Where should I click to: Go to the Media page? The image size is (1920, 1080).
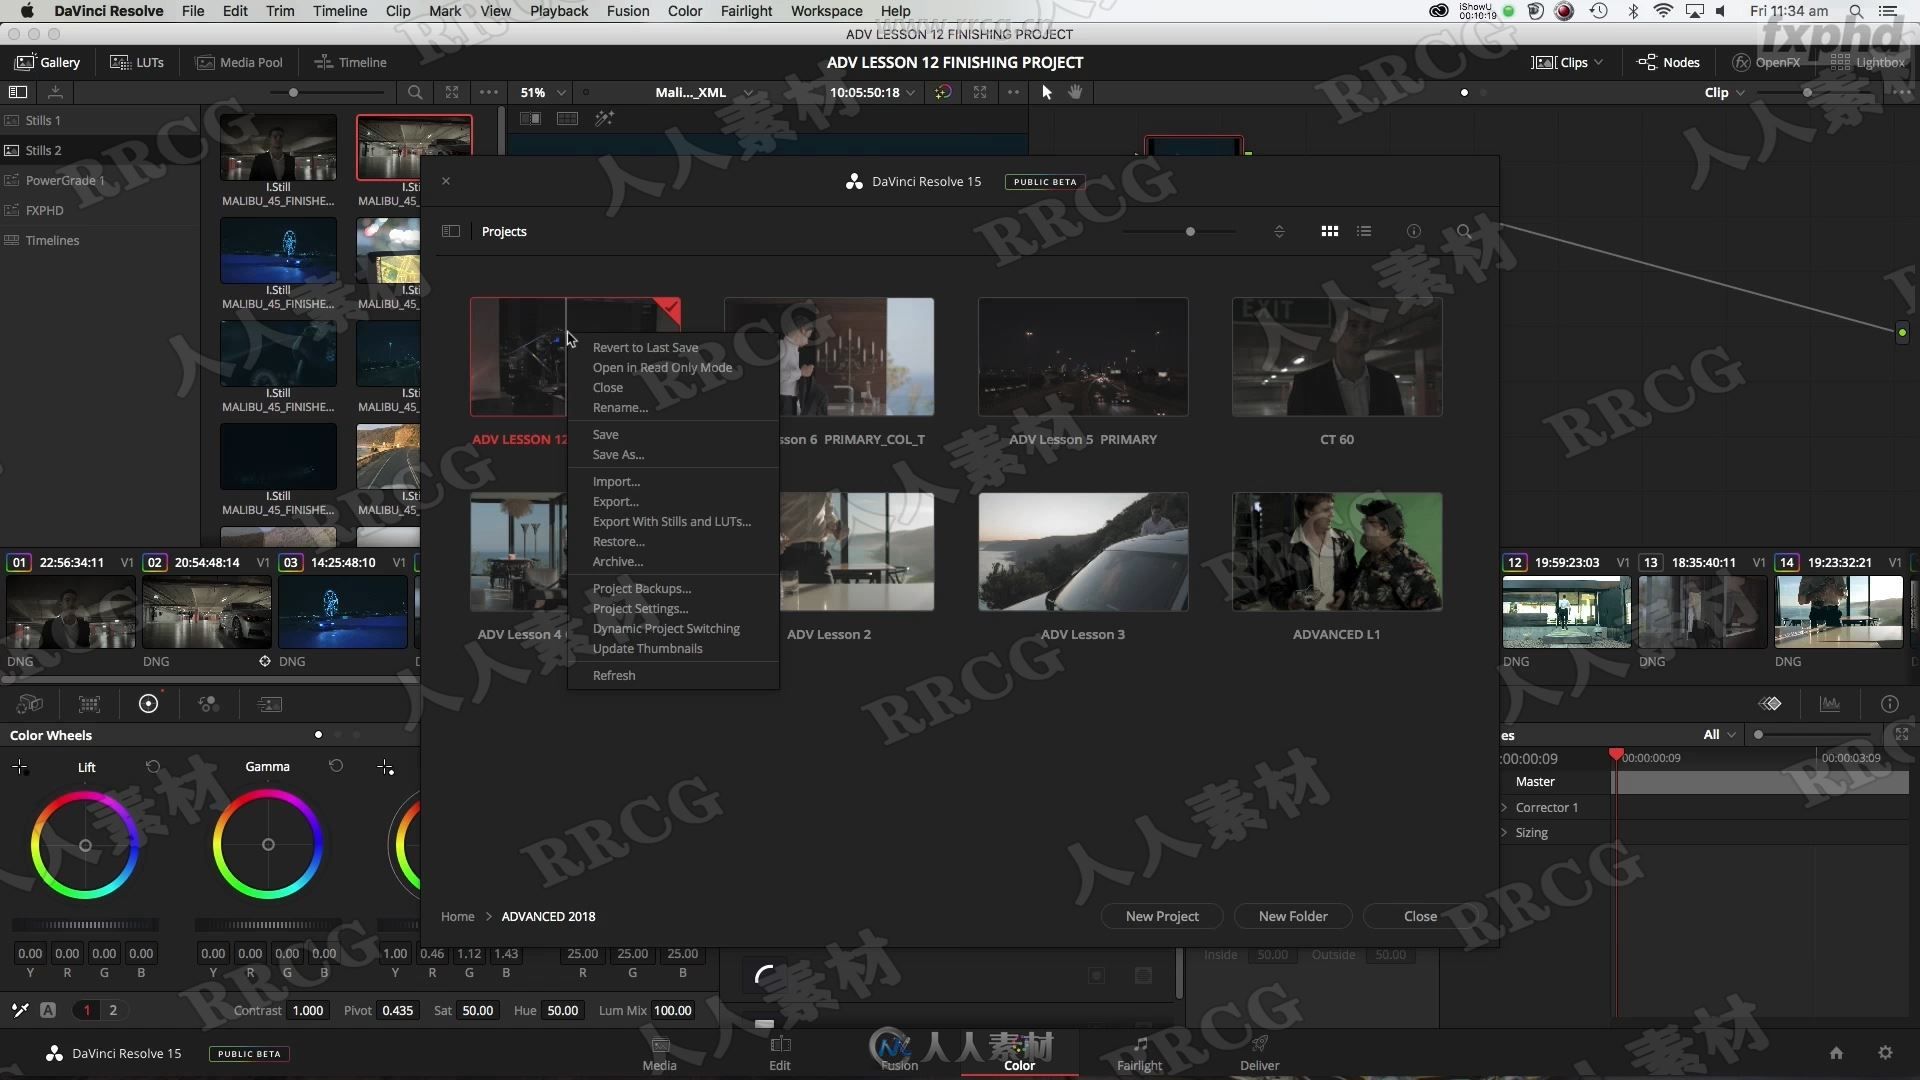point(659,1054)
